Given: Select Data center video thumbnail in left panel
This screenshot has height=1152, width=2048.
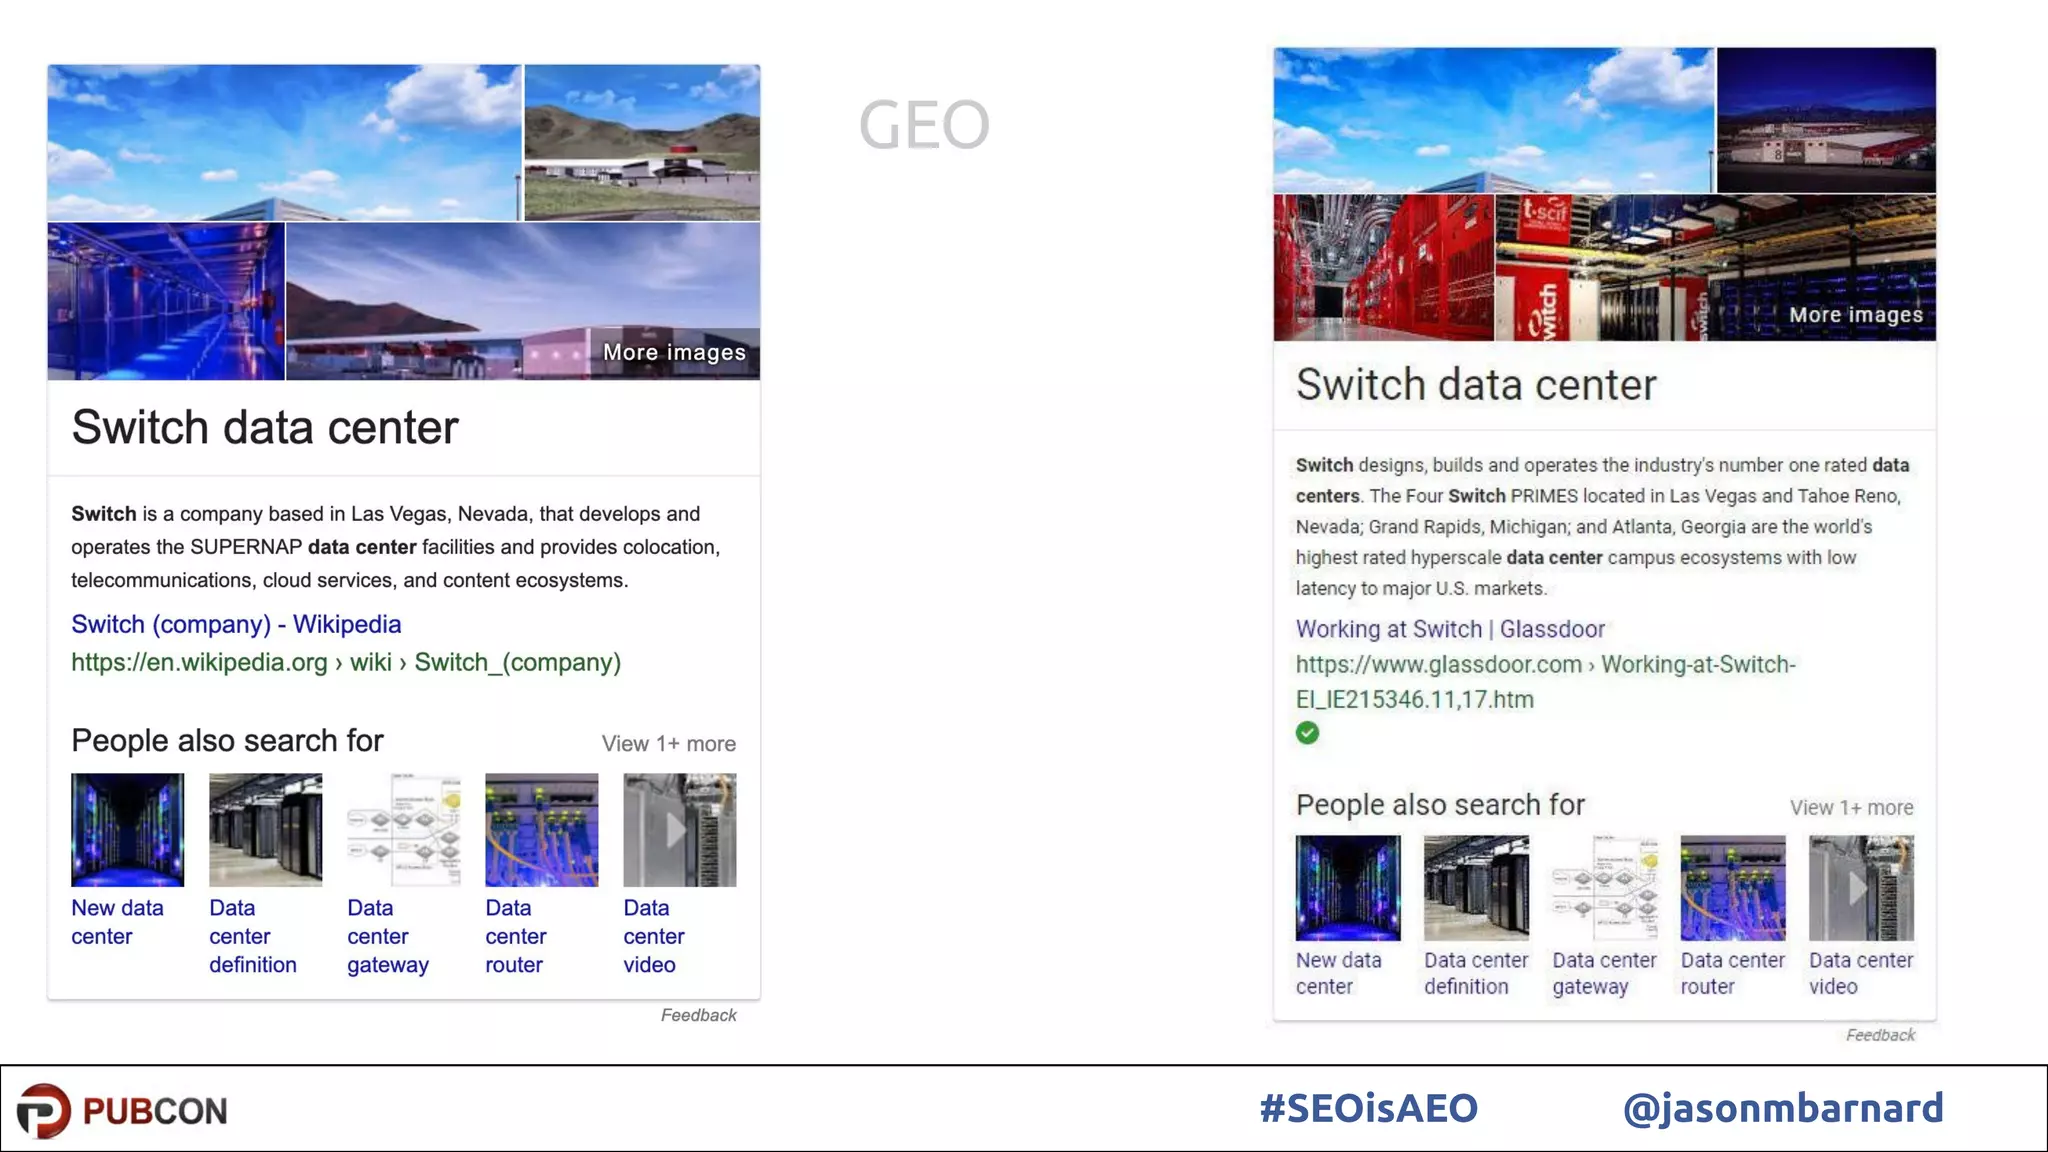Looking at the screenshot, I should [x=679, y=829].
